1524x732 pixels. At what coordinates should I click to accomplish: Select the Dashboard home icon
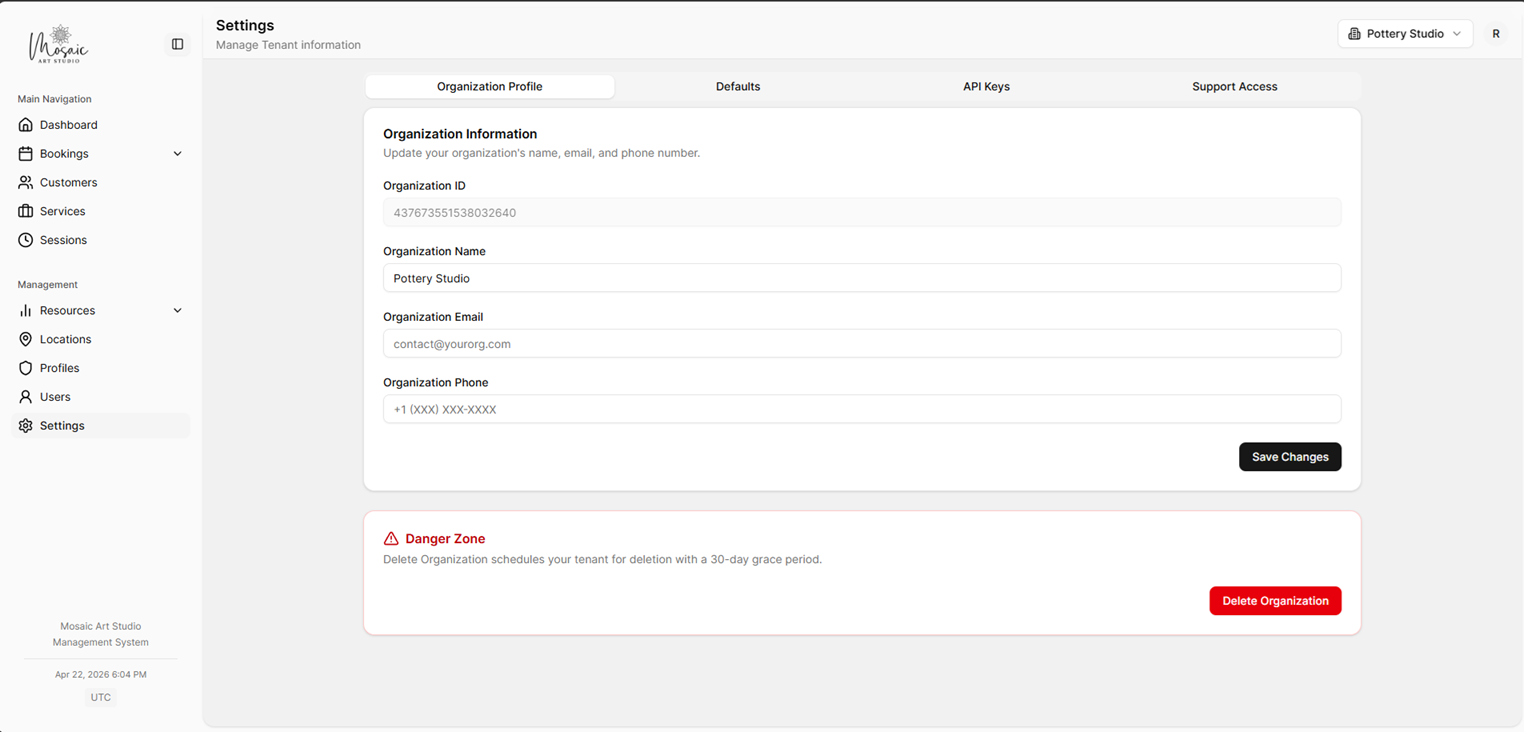(x=25, y=124)
